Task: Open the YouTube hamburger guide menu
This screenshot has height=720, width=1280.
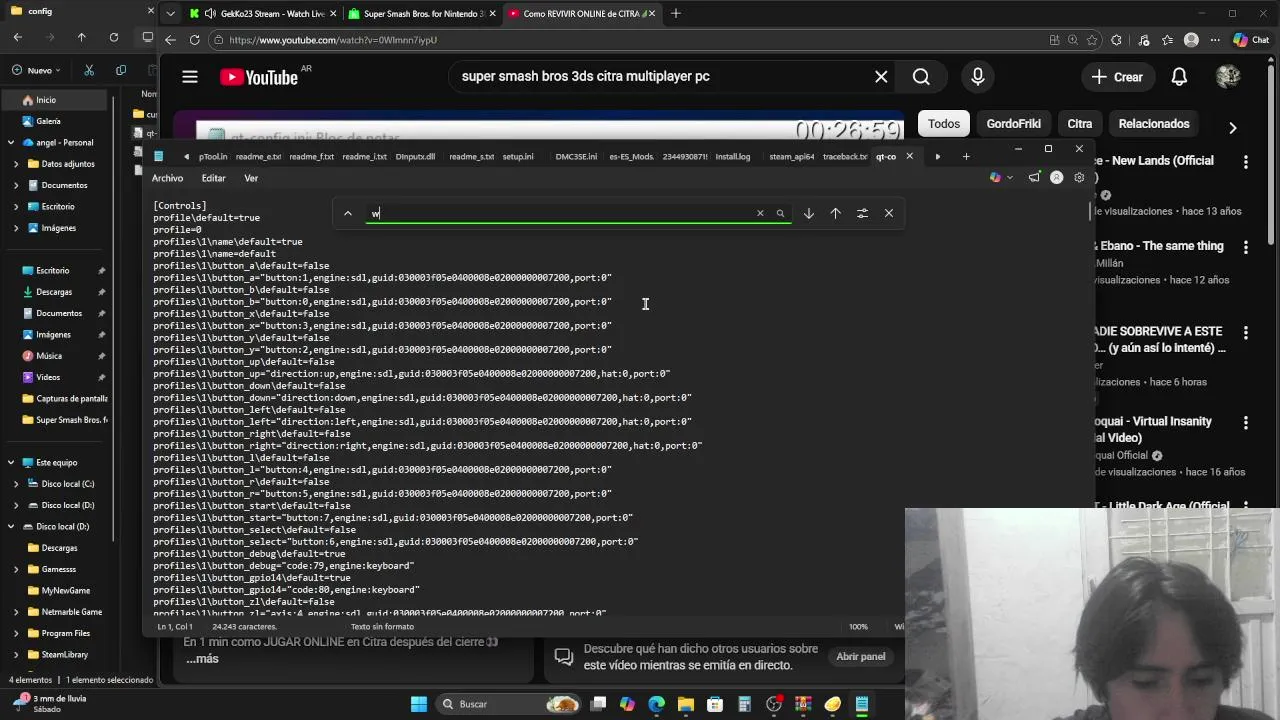Action: (x=190, y=77)
